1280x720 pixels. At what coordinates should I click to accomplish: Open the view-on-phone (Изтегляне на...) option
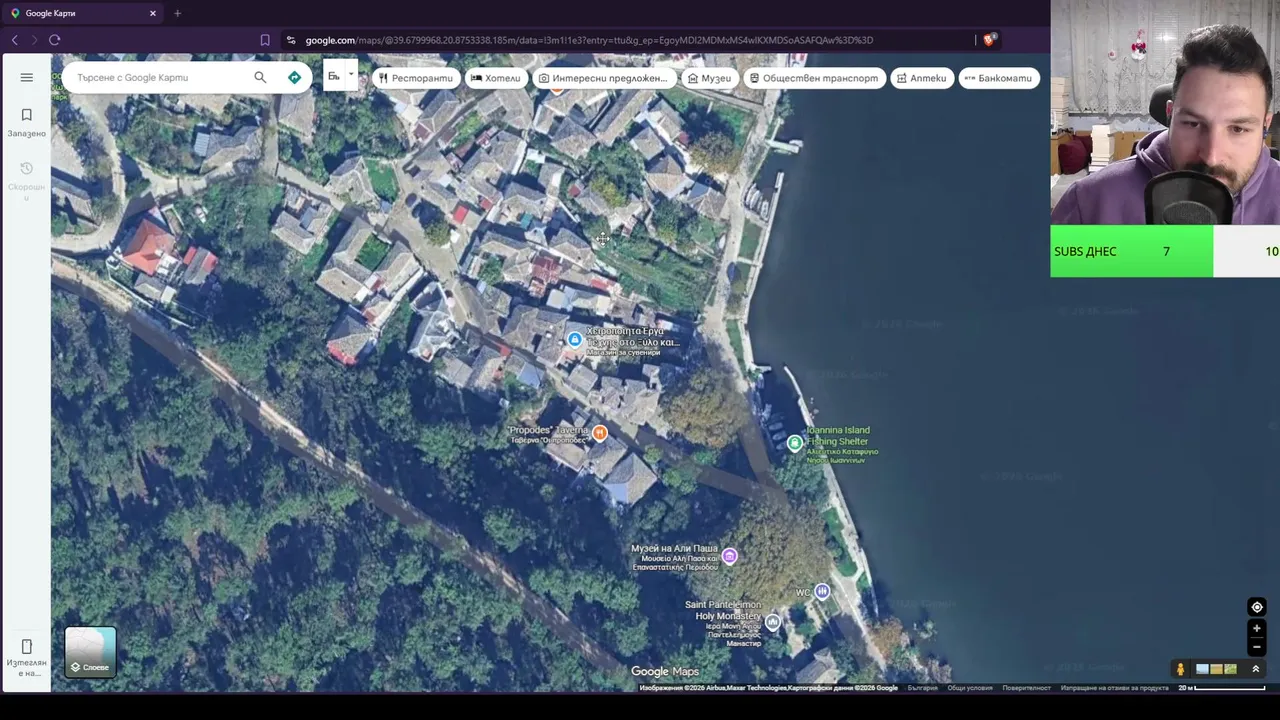click(x=27, y=658)
